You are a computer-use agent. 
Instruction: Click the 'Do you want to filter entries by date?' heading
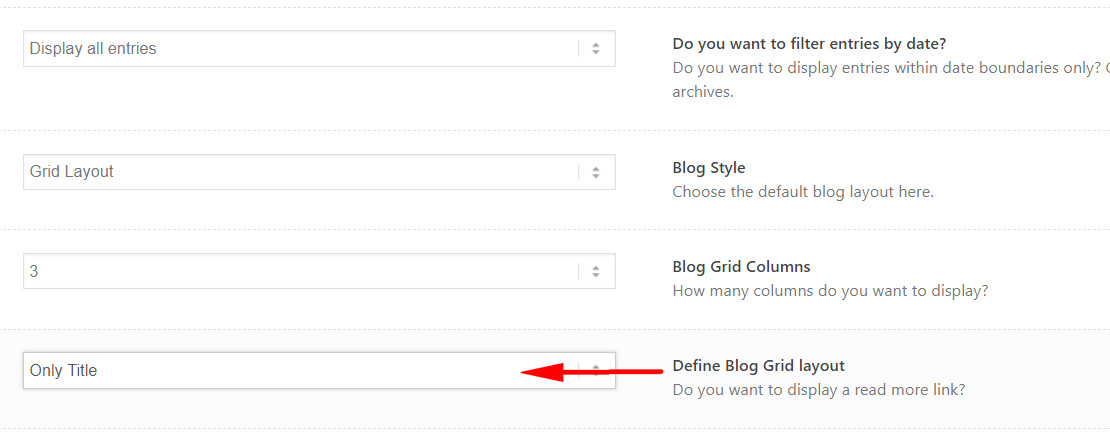(809, 44)
